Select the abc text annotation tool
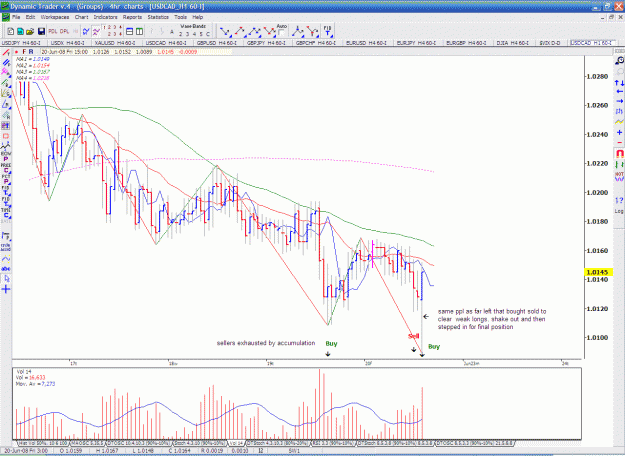 6,269
